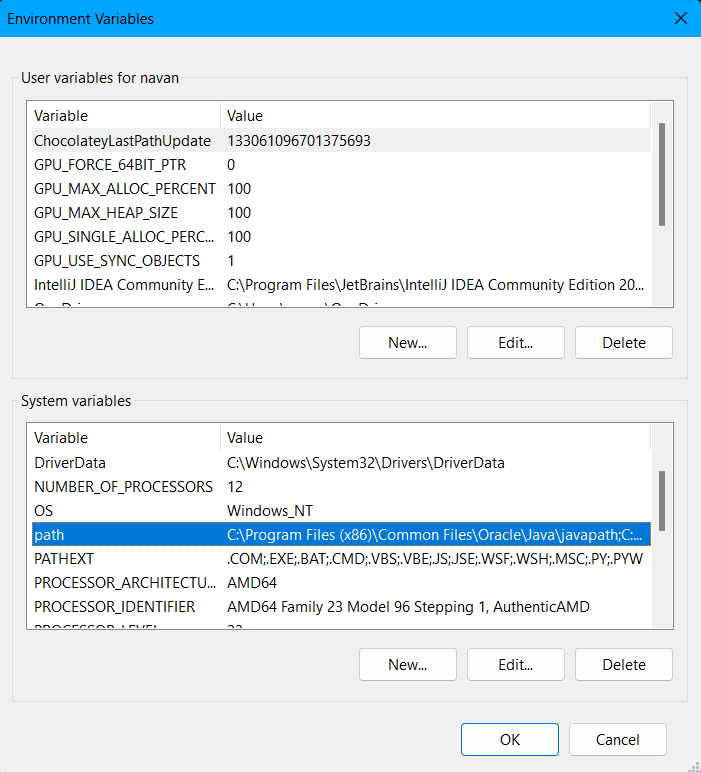Select the path system variable row
Viewport: 701px width, 772px height.
pos(50,535)
